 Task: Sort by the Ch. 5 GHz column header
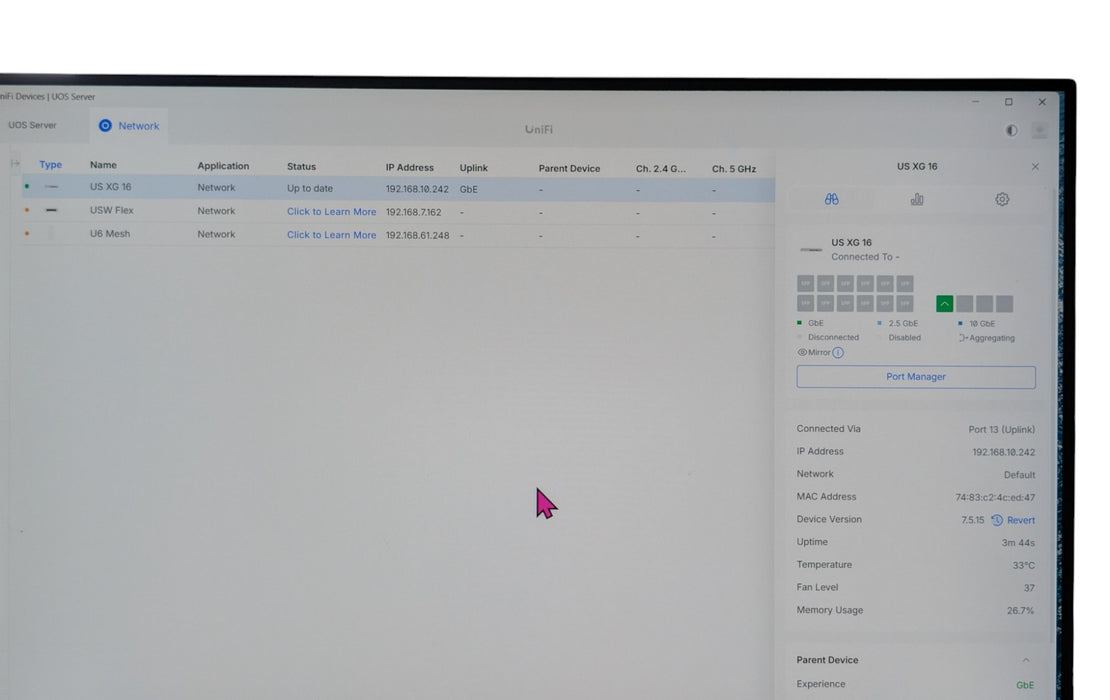pos(734,169)
